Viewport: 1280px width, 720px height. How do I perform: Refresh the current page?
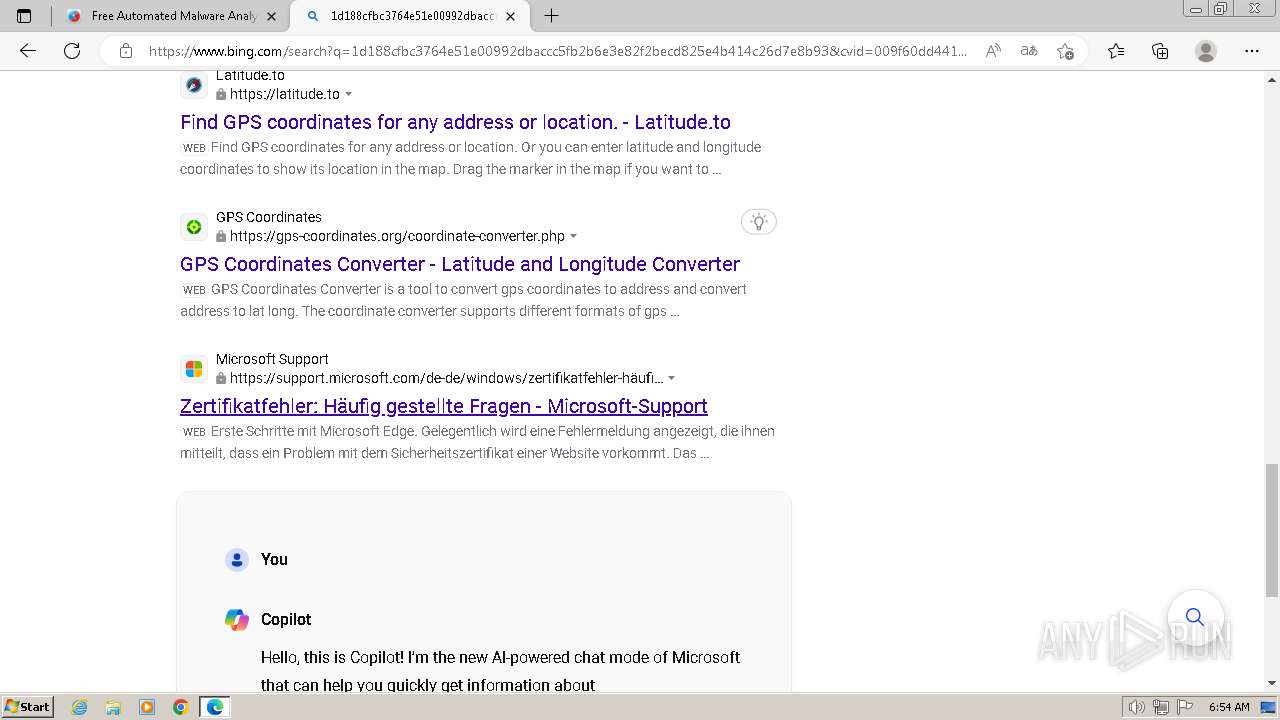(72, 51)
